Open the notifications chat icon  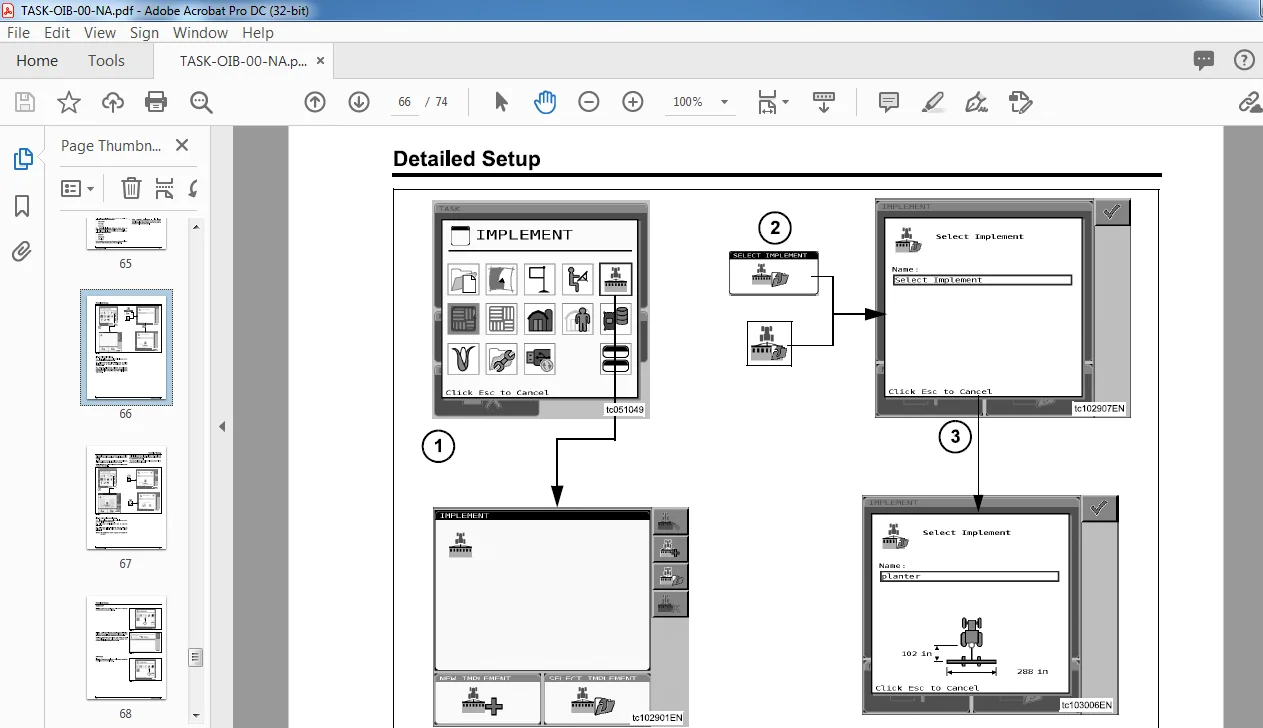coord(1204,61)
